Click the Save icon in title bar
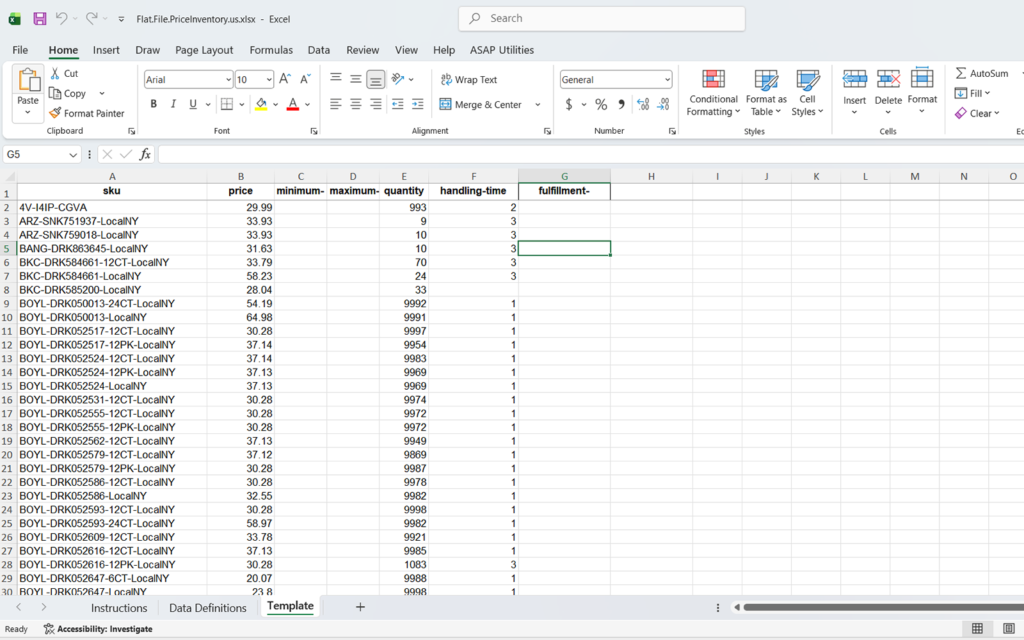Screen dimensions: 1024x640 40,19
